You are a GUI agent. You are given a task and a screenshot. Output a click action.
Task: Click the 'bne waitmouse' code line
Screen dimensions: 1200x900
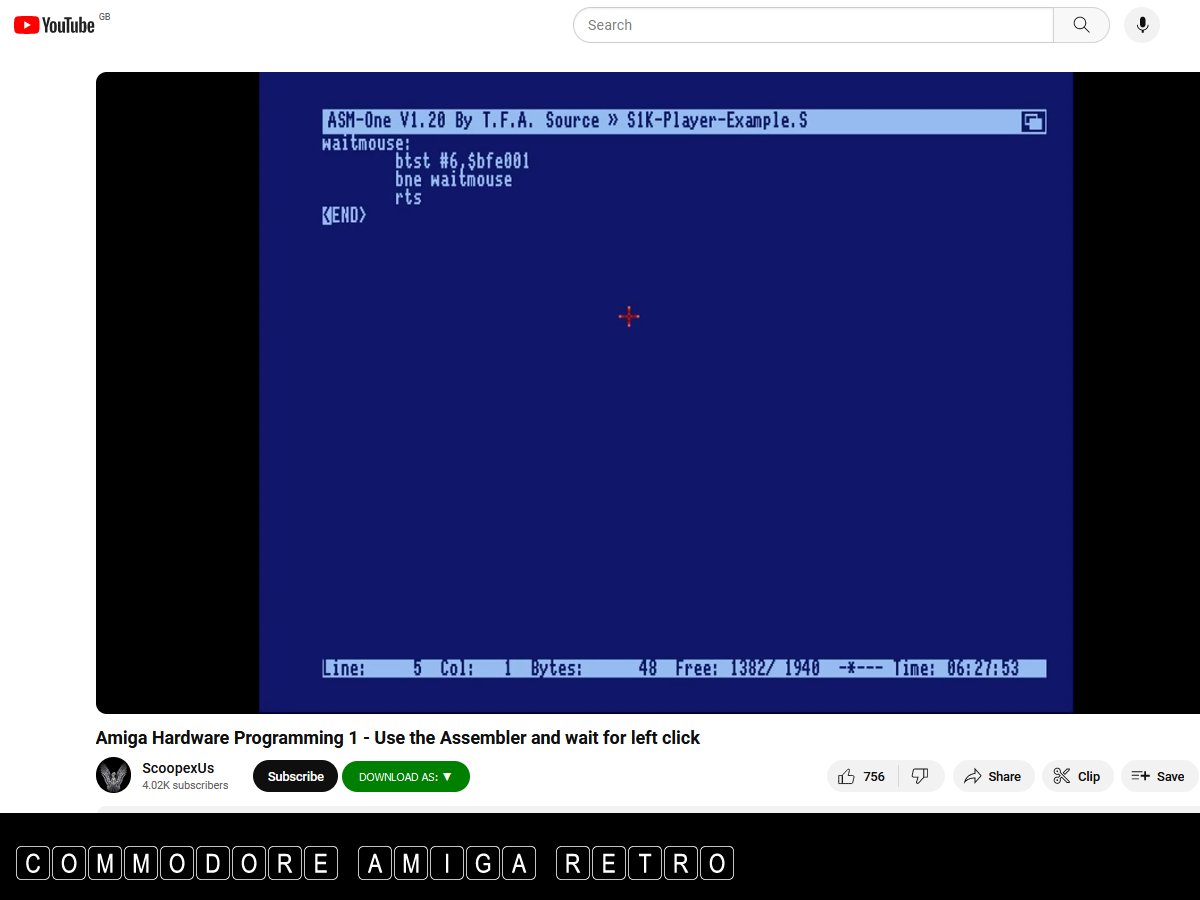(x=453, y=180)
